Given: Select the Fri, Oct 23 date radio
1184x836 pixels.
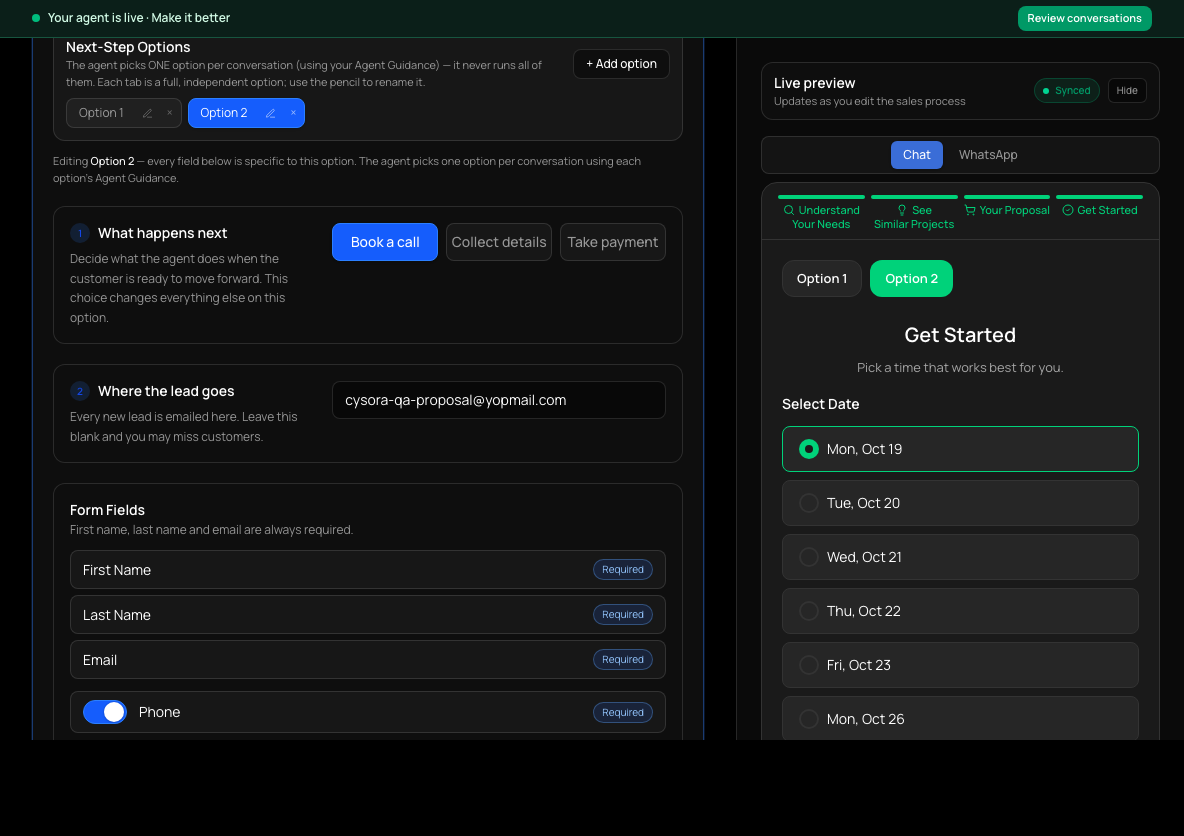Looking at the screenshot, I should (809, 665).
